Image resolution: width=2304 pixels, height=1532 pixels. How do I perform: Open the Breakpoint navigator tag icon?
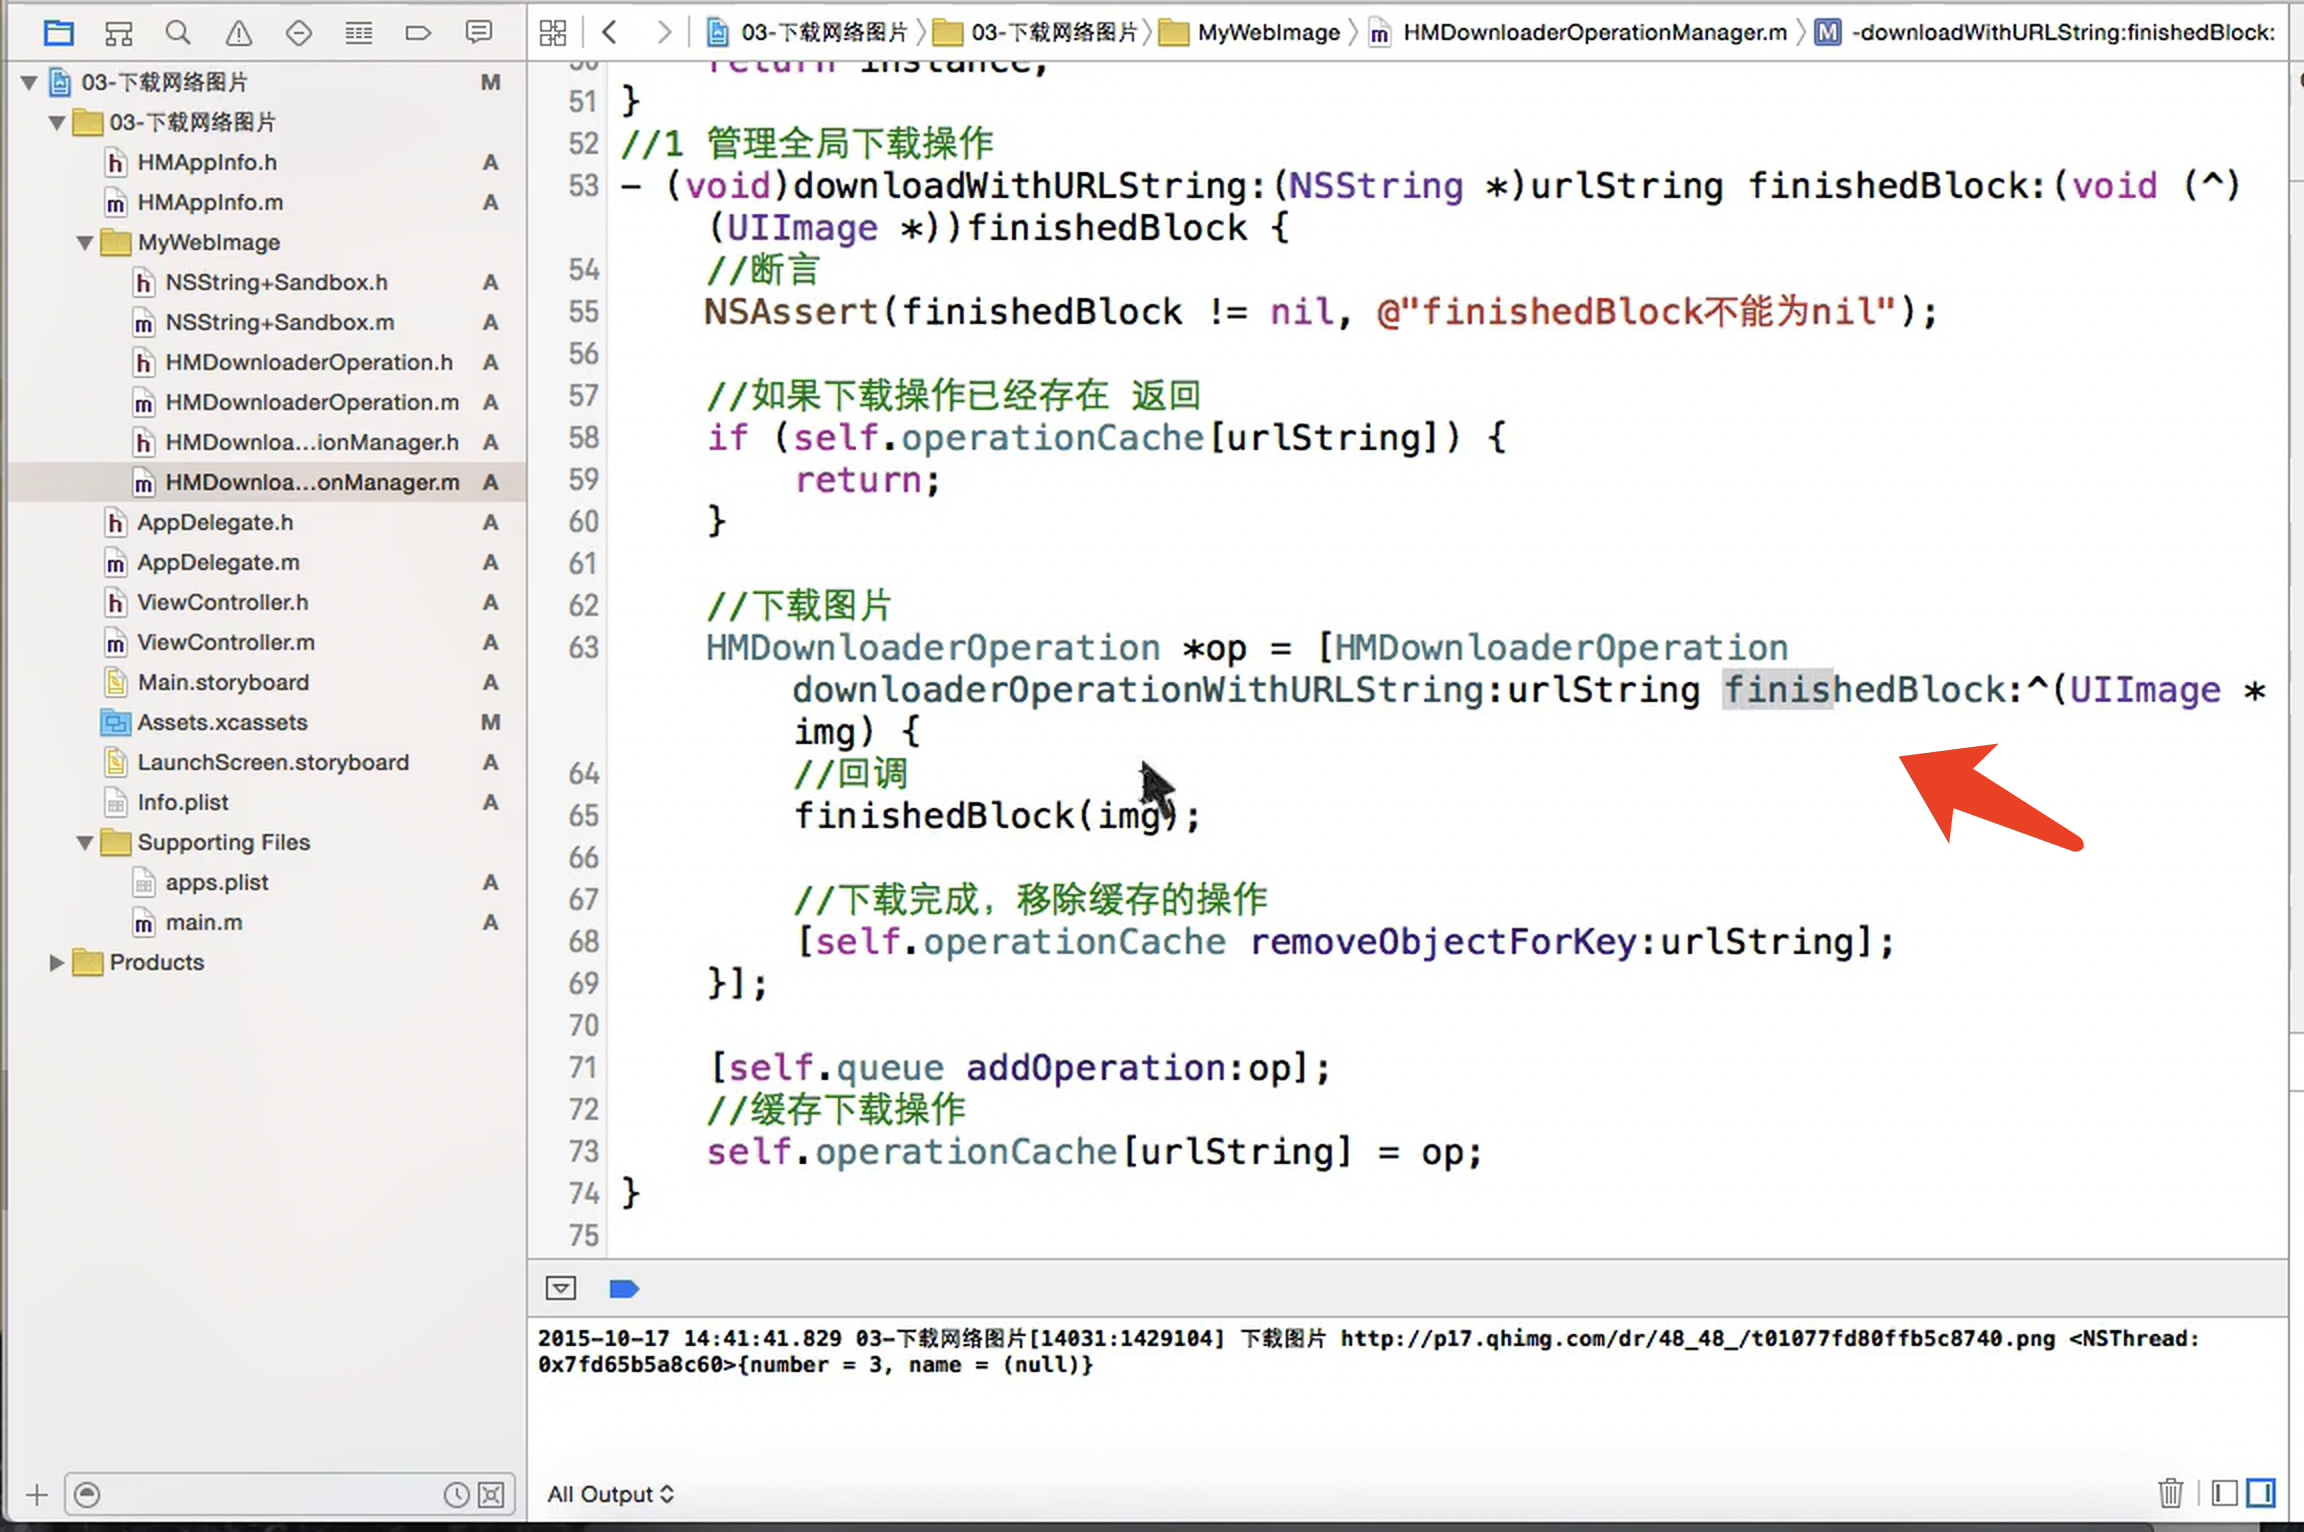click(x=418, y=33)
